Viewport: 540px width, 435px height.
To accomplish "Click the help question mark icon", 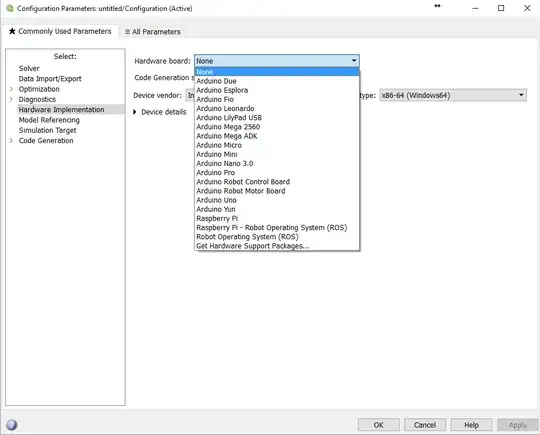I will [x=11, y=425].
